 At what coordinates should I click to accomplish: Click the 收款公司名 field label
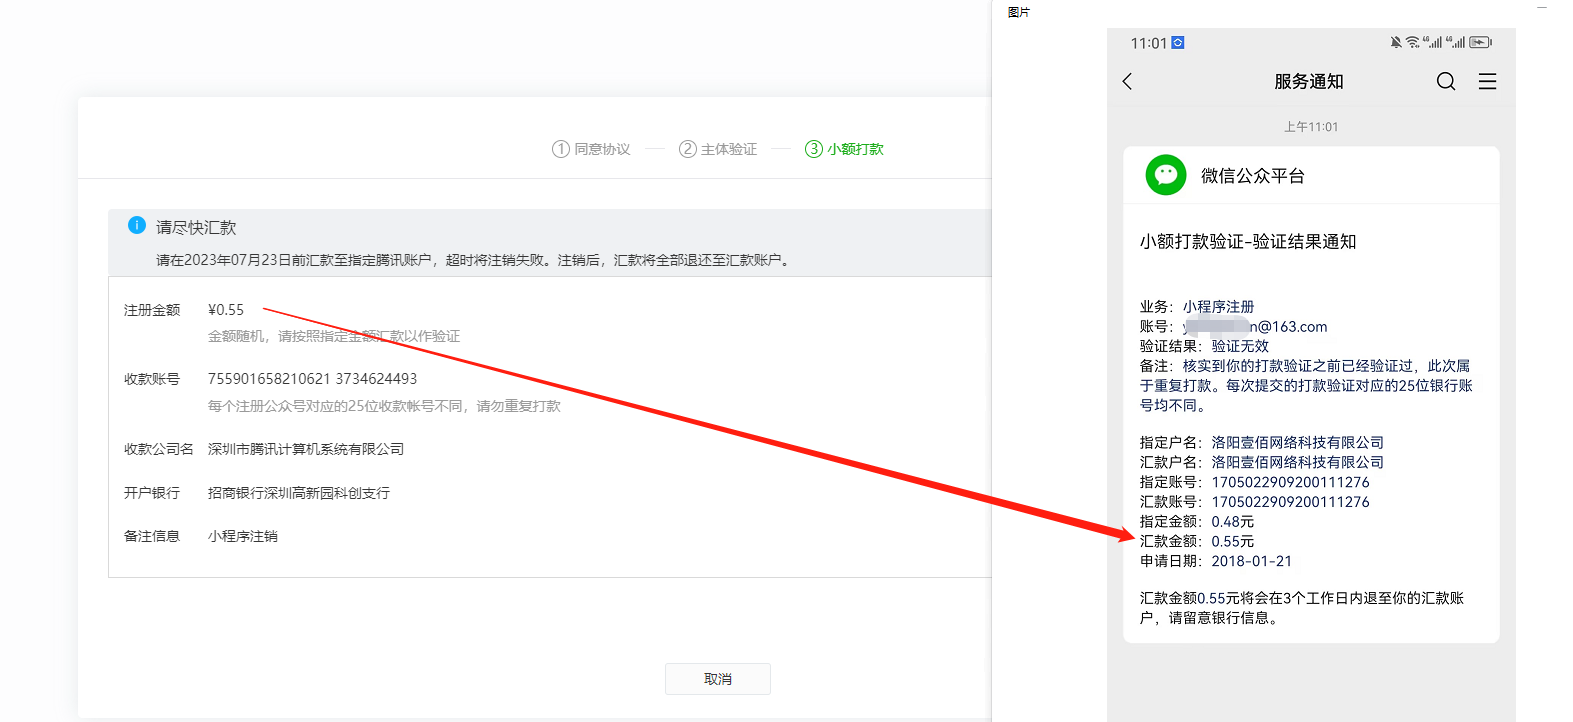pyautogui.click(x=159, y=449)
